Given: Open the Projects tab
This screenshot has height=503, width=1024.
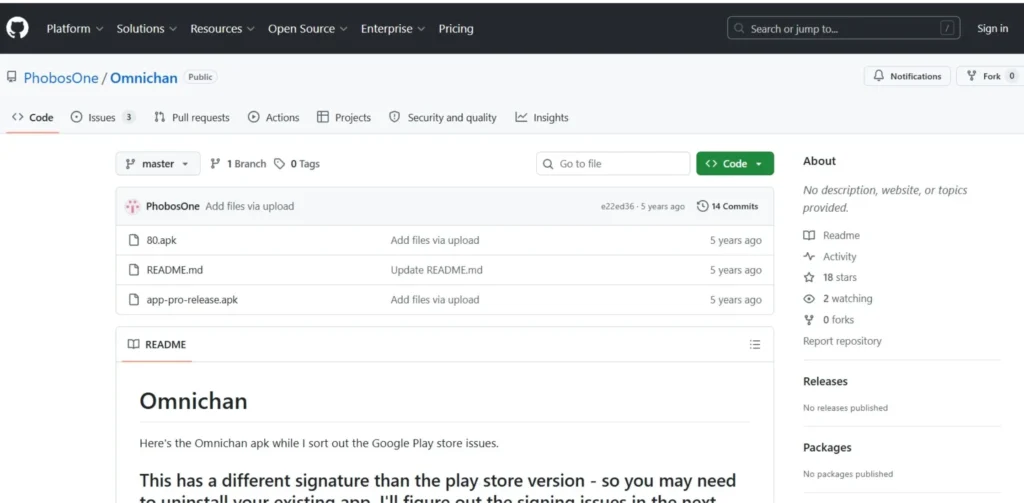Looking at the screenshot, I should [x=344, y=118].
